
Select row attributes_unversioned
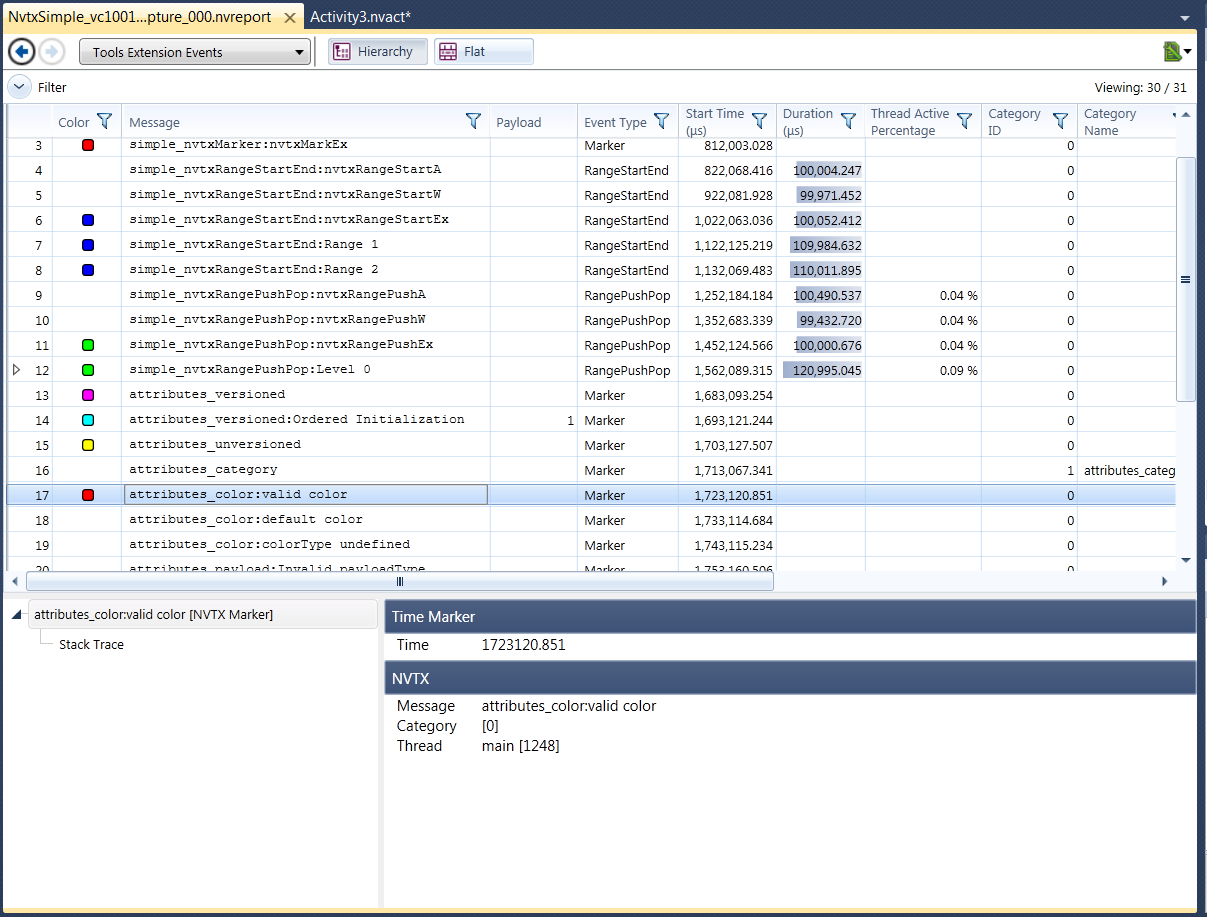591,445
